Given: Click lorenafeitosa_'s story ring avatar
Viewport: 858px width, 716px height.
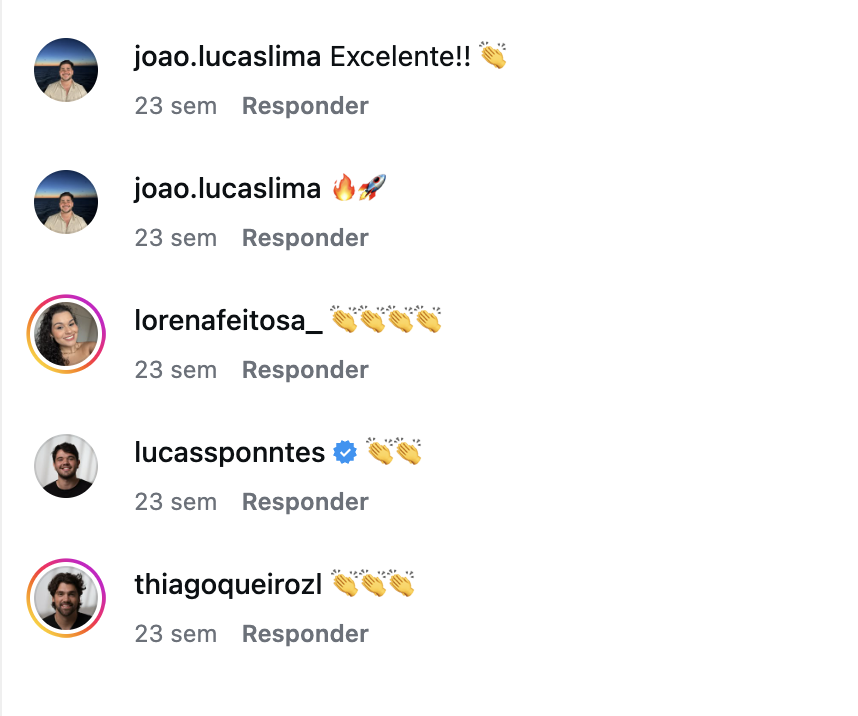Looking at the screenshot, I should click(65, 333).
